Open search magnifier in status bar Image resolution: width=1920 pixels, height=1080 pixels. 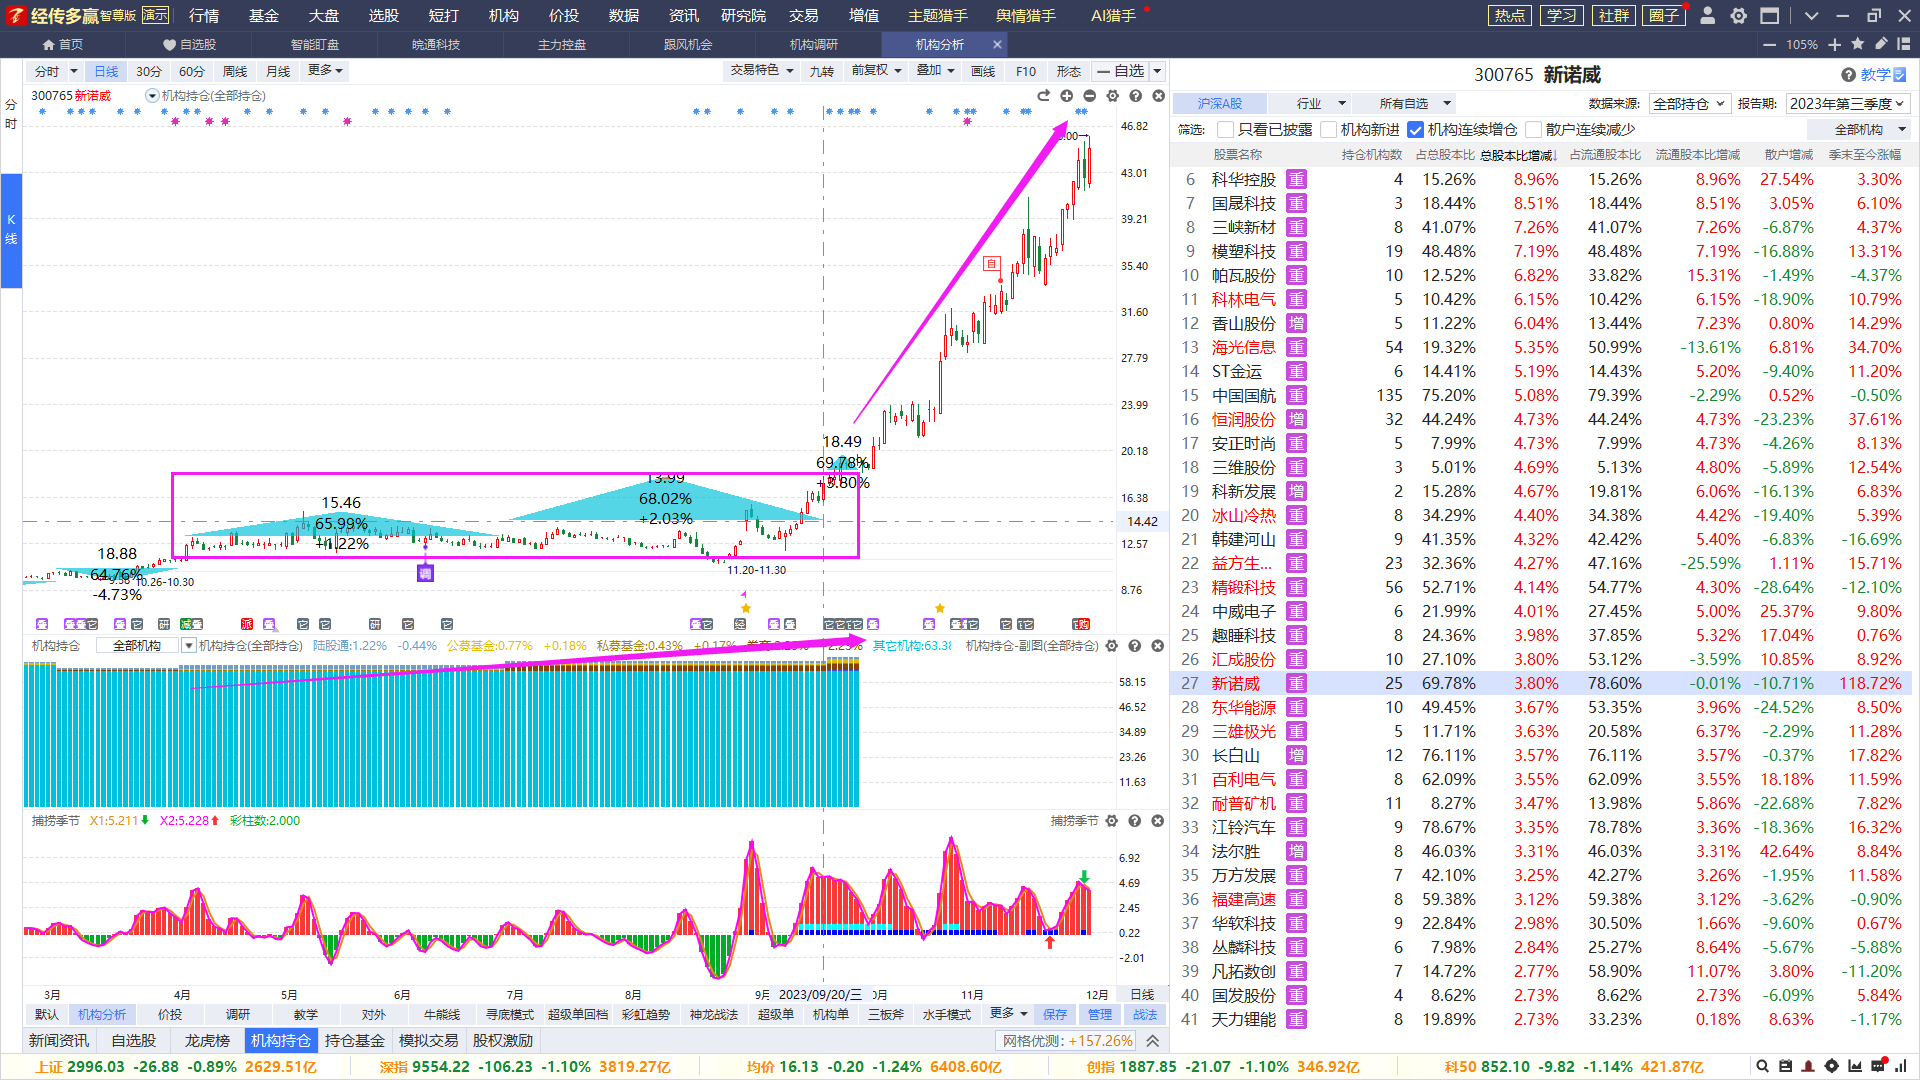[1763, 1066]
